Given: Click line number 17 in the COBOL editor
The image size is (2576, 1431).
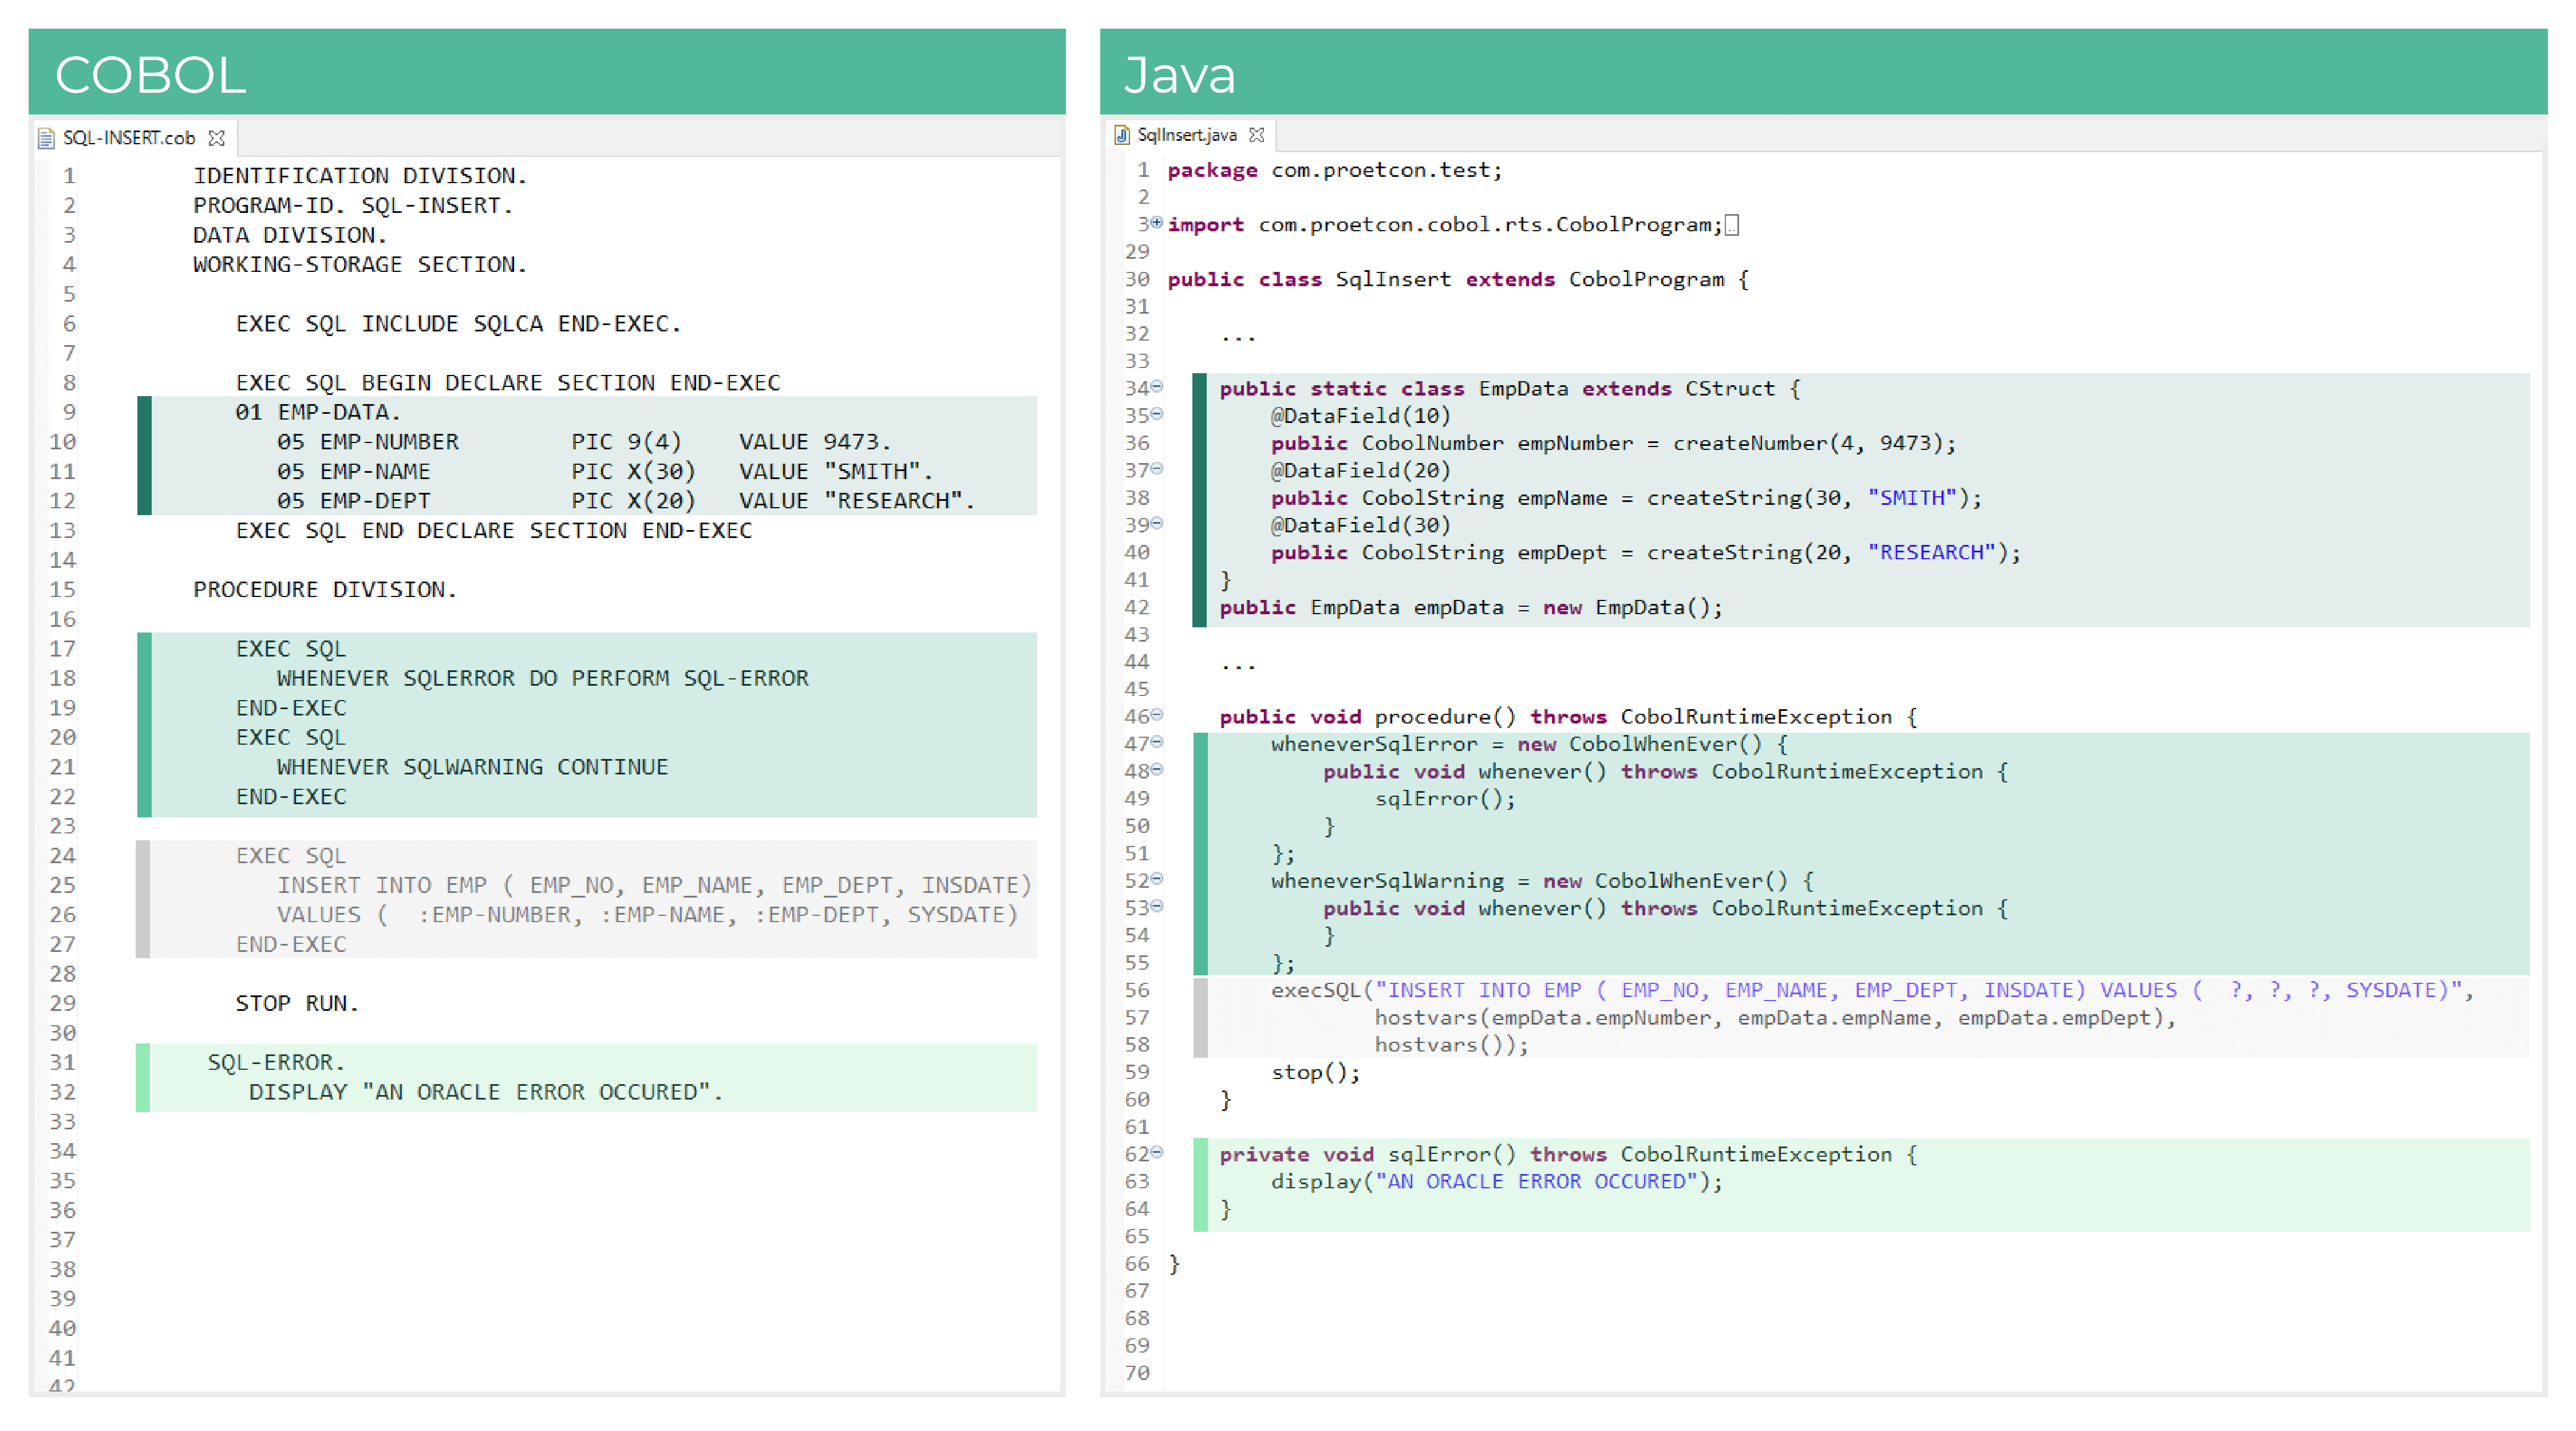Looking at the screenshot, I should tap(62, 648).
